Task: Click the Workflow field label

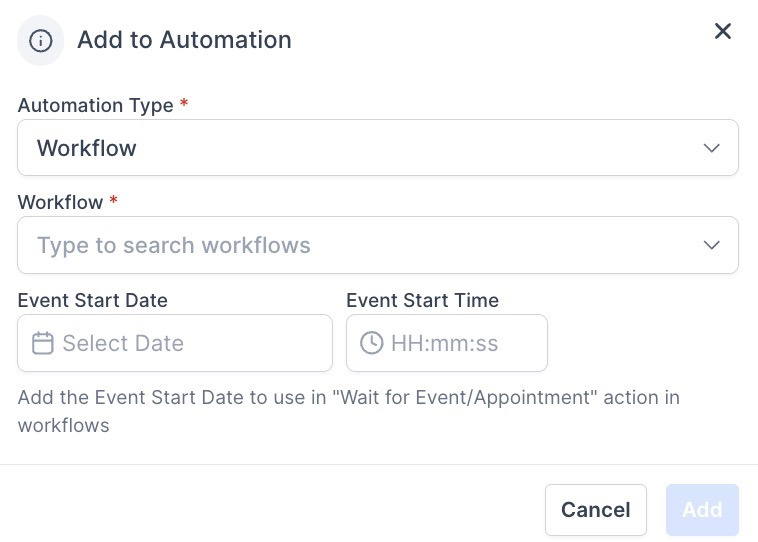Action: [60, 202]
